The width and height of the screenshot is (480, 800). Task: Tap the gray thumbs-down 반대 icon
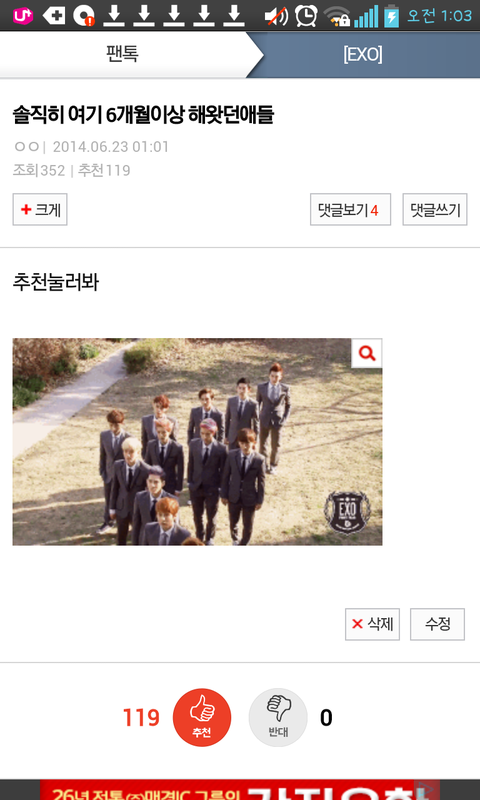click(278, 717)
